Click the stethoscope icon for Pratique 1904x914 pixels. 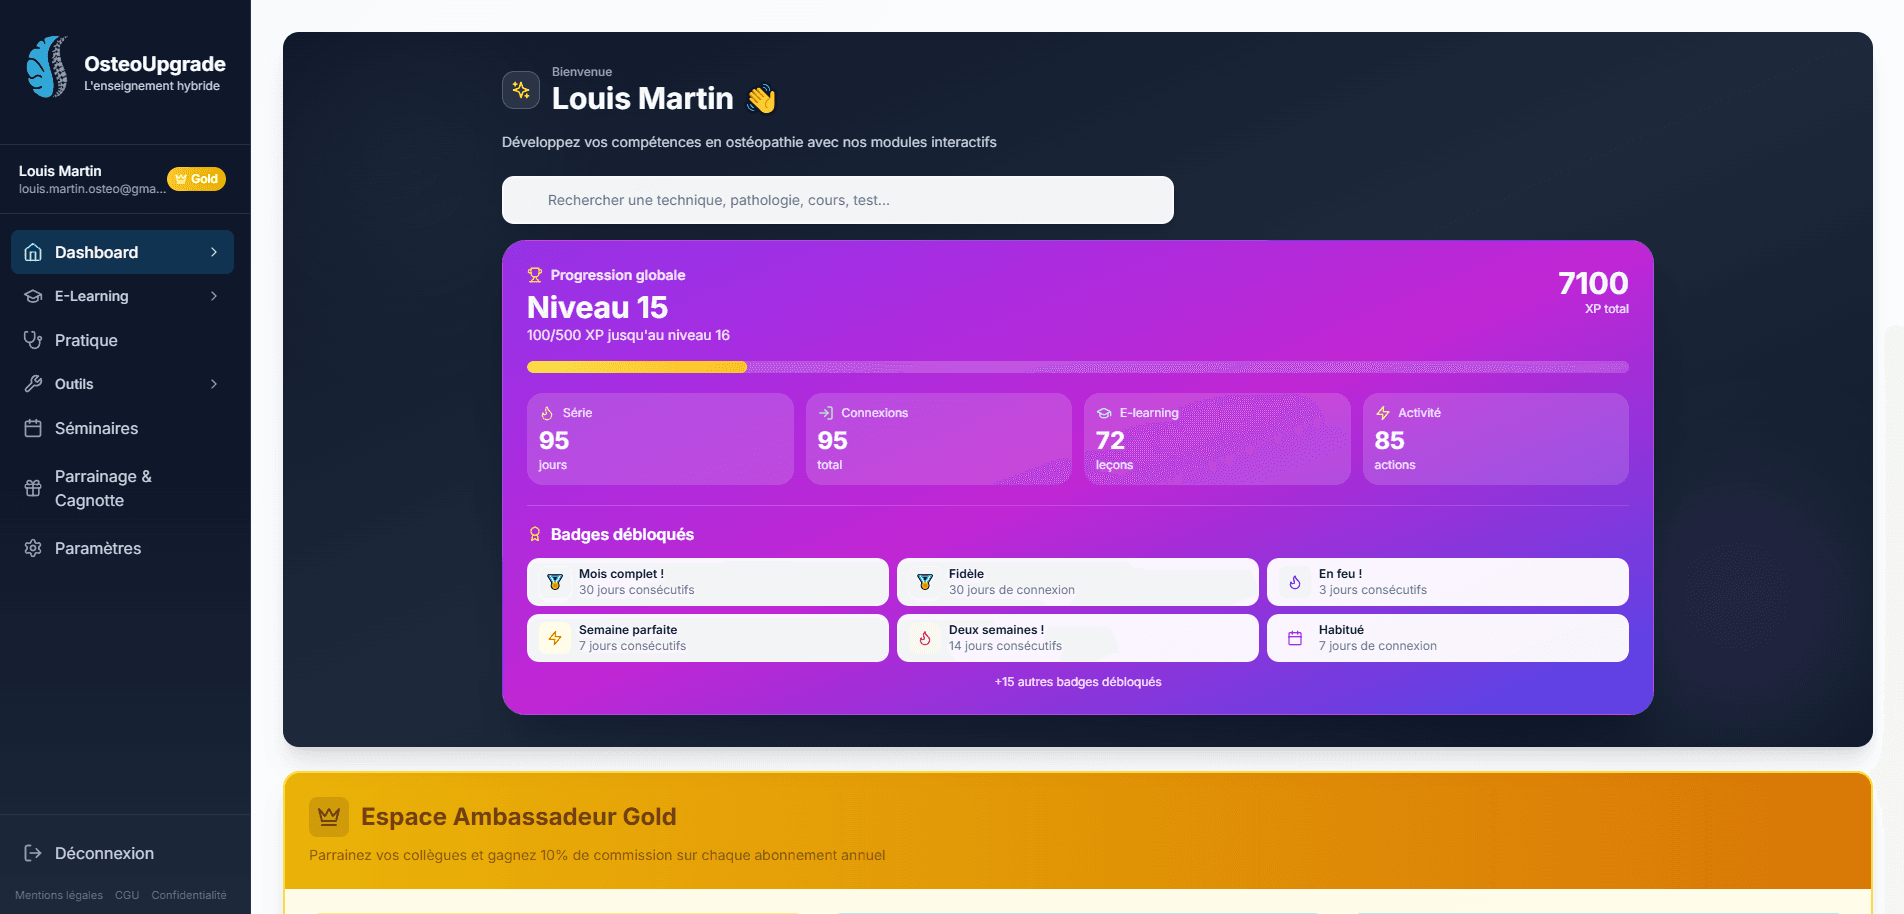(33, 340)
